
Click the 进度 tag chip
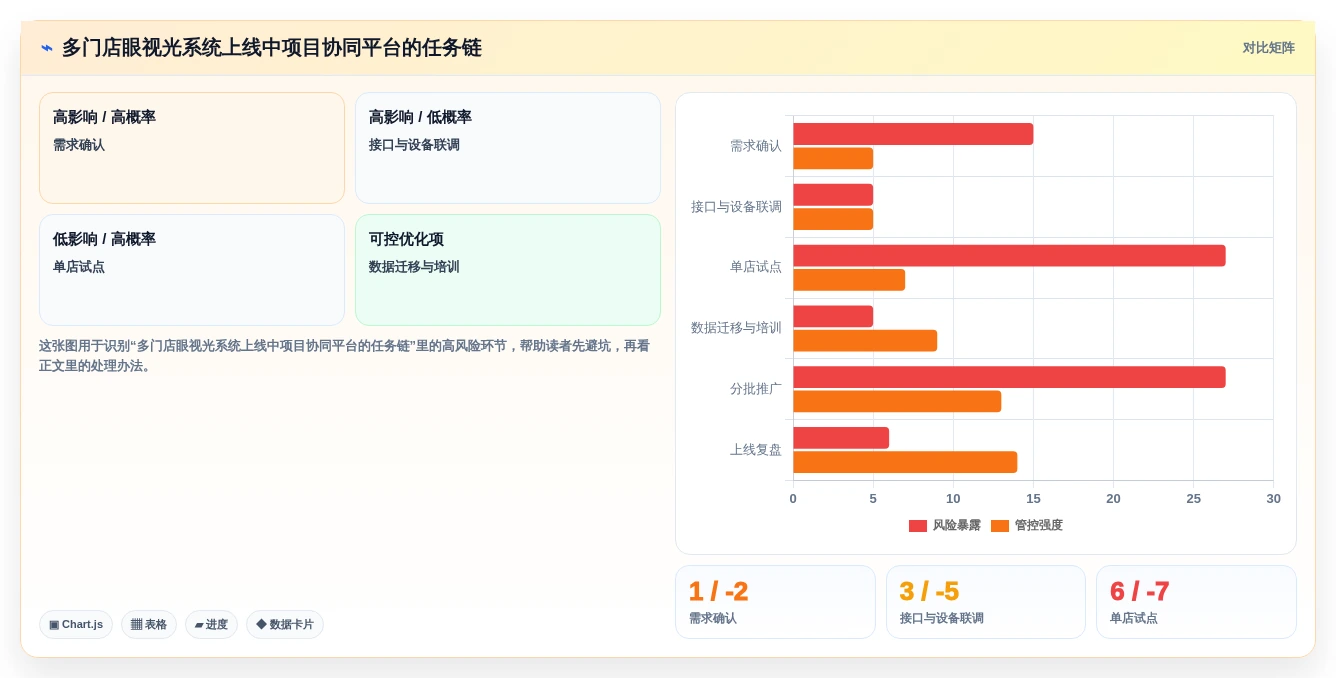click(x=211, y=624)
